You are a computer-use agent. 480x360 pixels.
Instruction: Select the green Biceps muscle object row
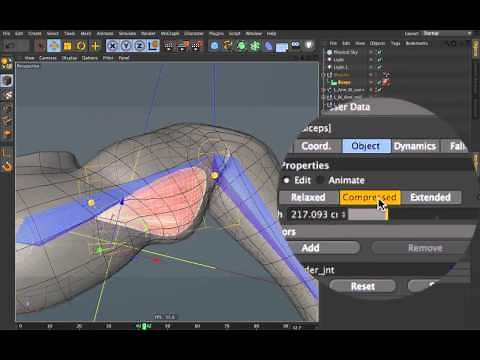pos(344,82)
